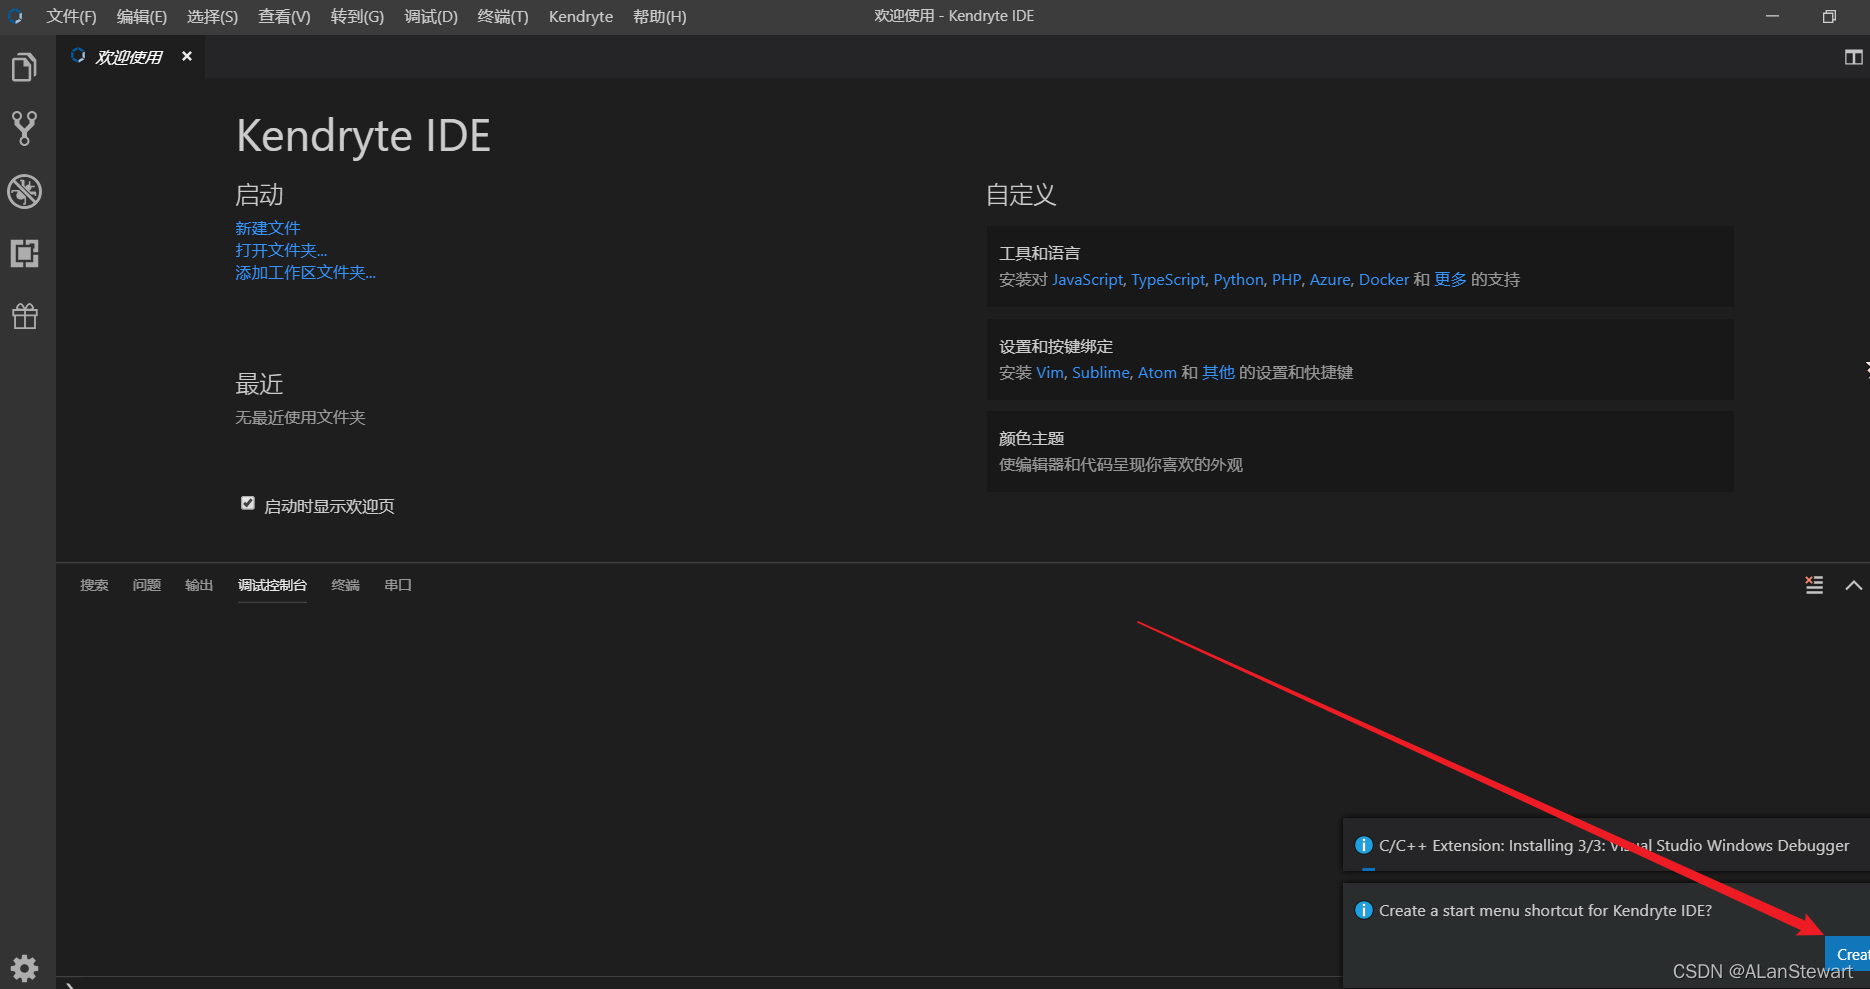Click the info icon on C/C++ notification
Screen dimensions: 1870x989
click(1363, 845)
